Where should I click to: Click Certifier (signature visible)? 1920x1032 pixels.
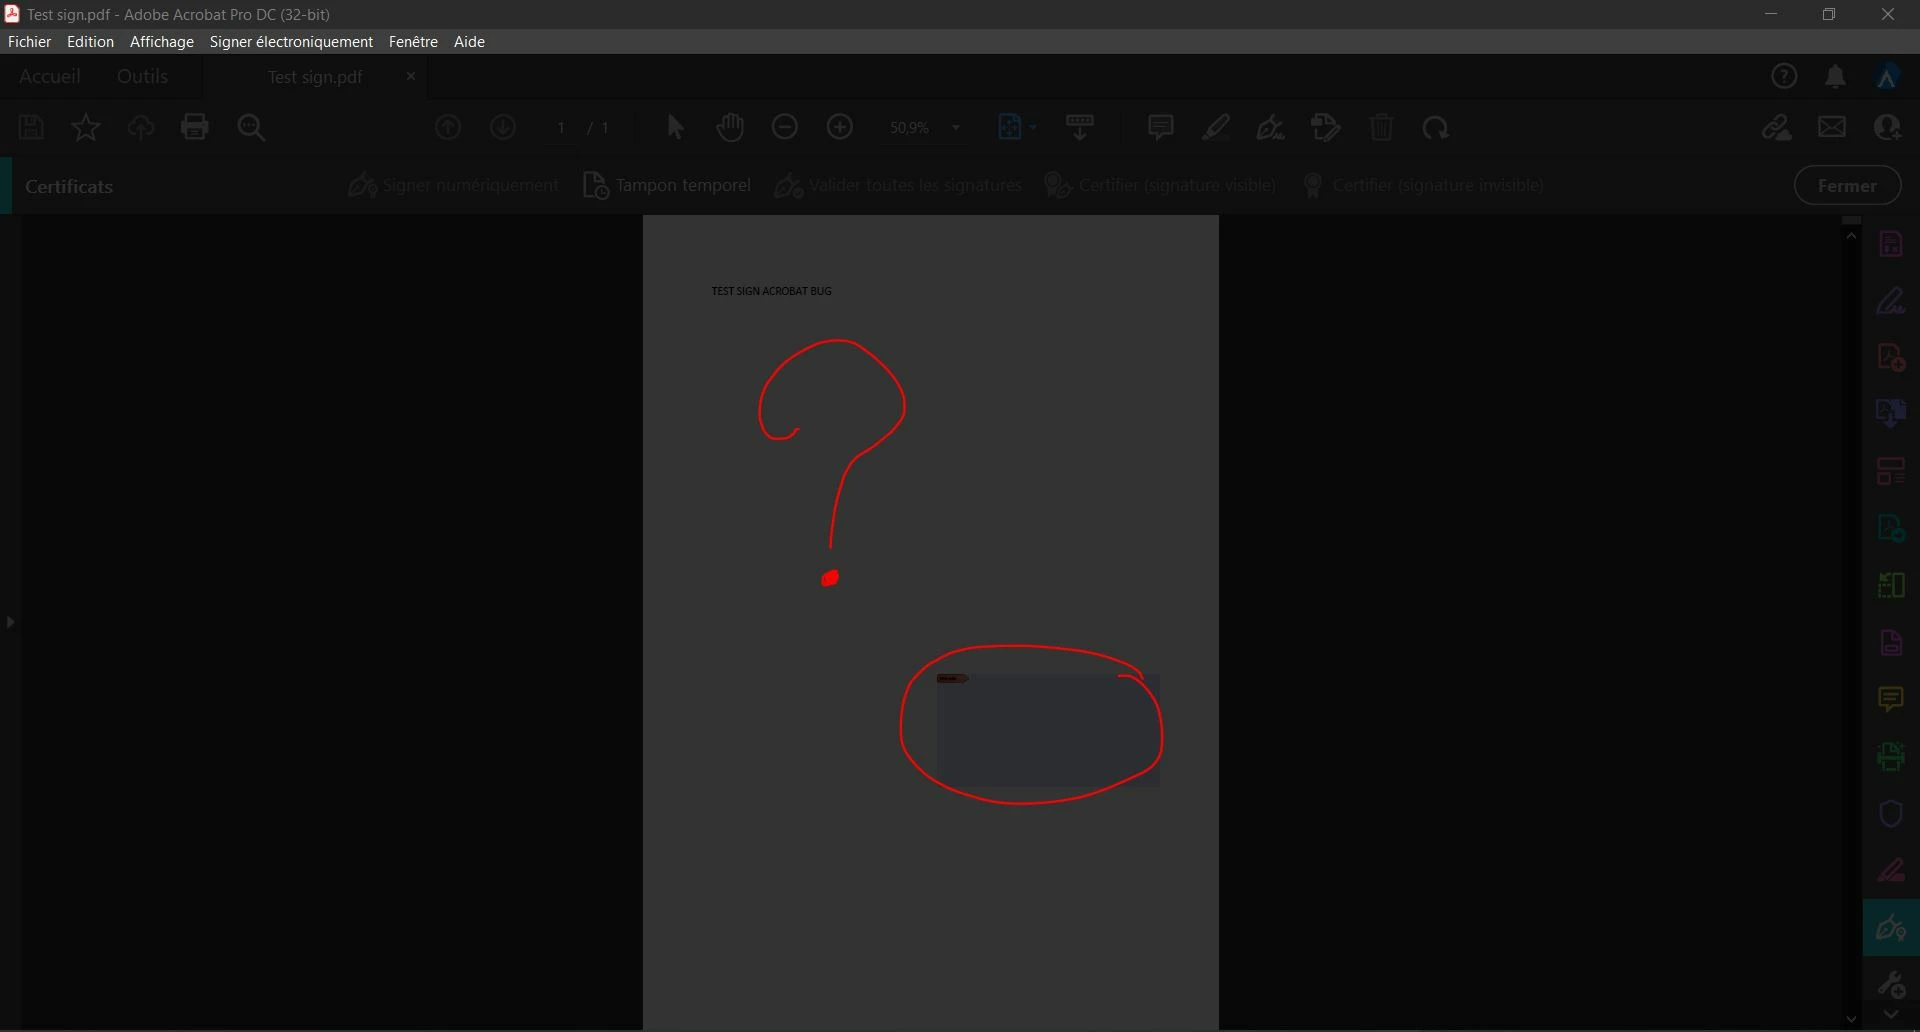point(1160,186)
